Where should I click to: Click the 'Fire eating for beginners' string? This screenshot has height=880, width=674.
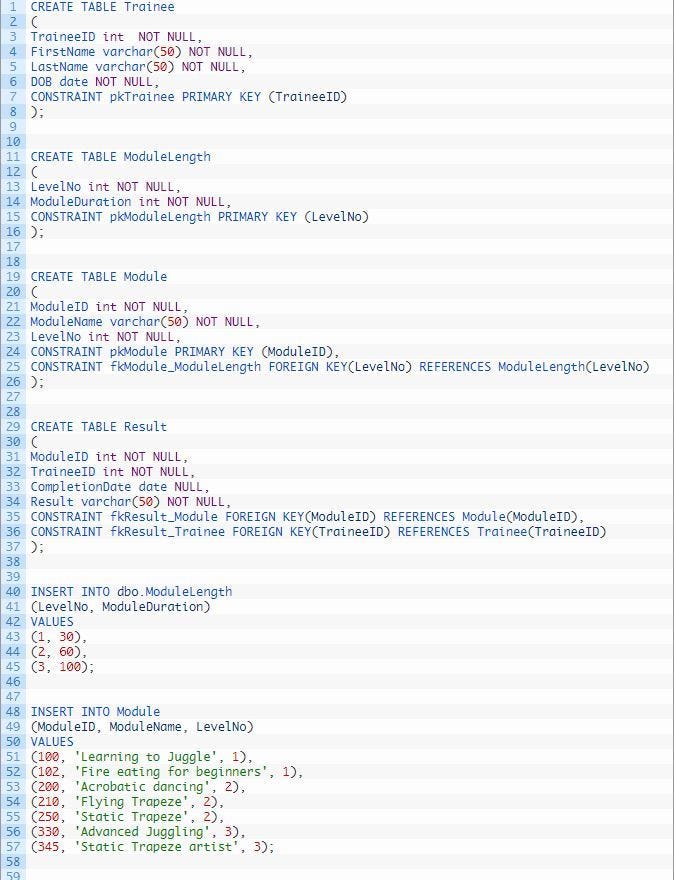coord(171,772)
